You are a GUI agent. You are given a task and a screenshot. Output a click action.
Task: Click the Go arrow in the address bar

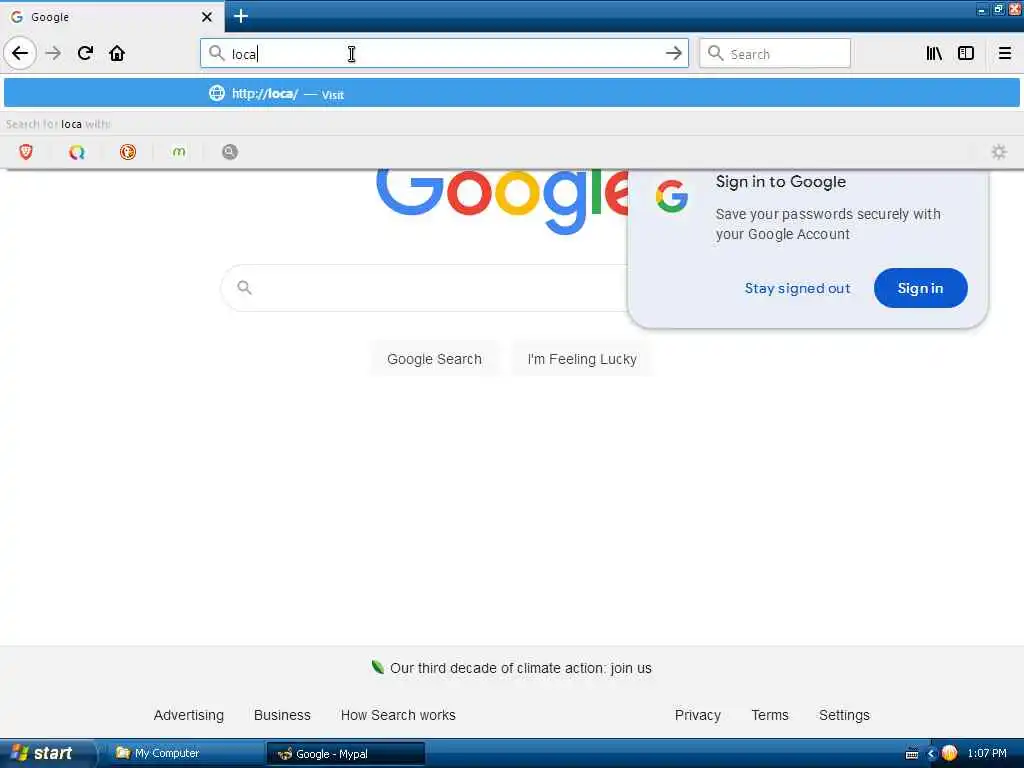point(673,53)
